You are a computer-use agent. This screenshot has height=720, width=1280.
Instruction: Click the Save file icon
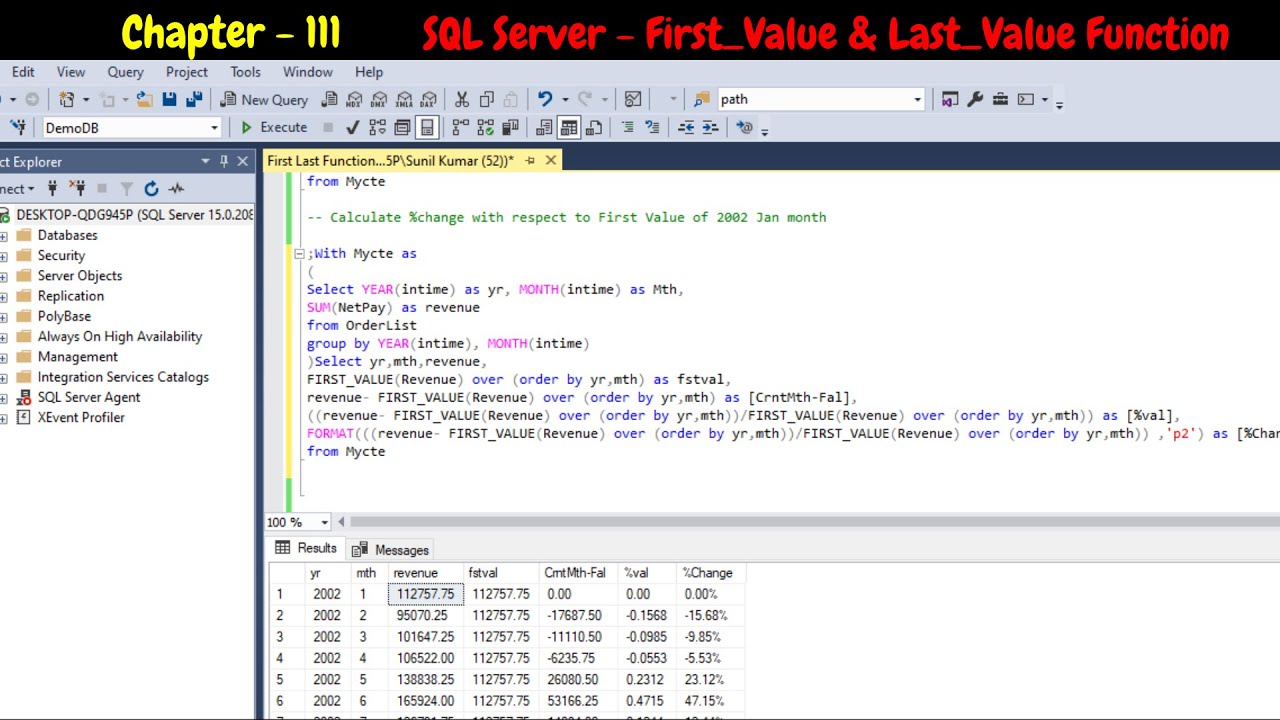point(169,99)
